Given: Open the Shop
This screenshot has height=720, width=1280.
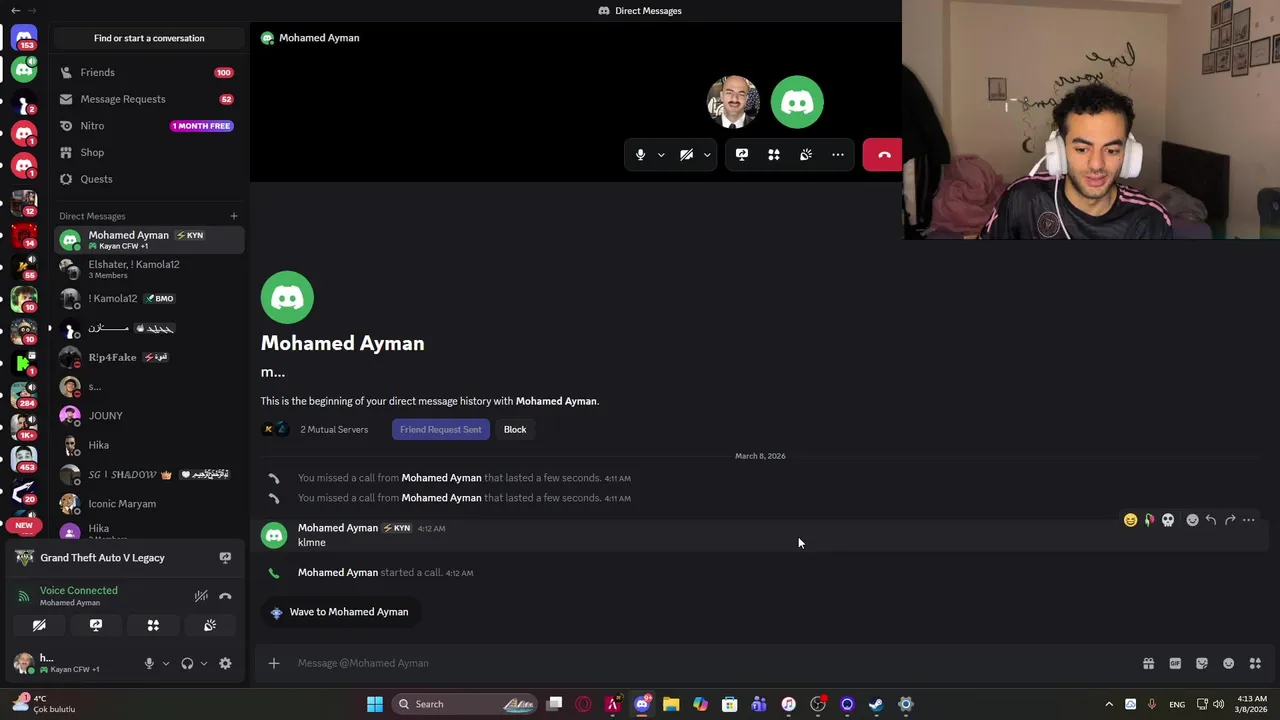Looking at the screenshot, I should 148,152.
